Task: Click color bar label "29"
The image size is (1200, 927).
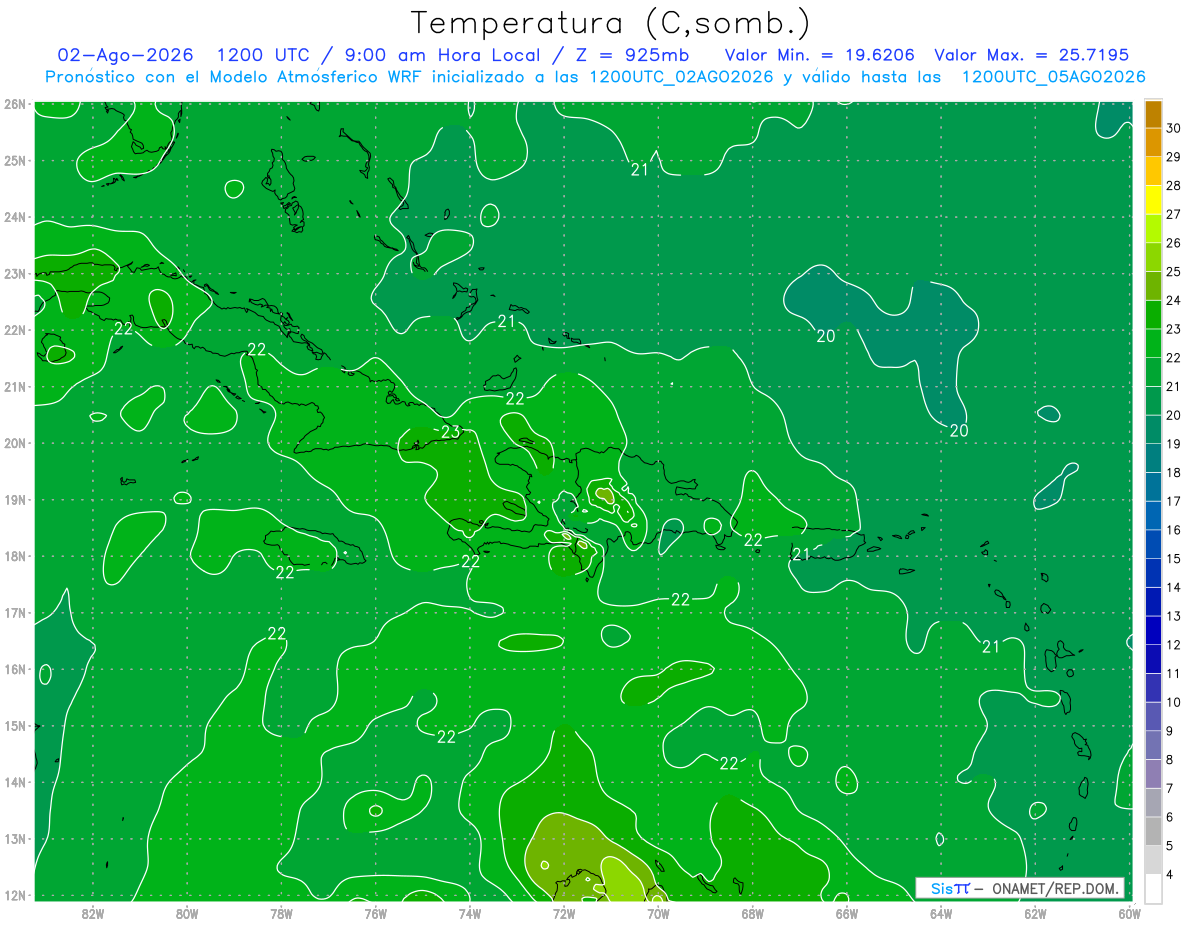Action: point(1173,157)
